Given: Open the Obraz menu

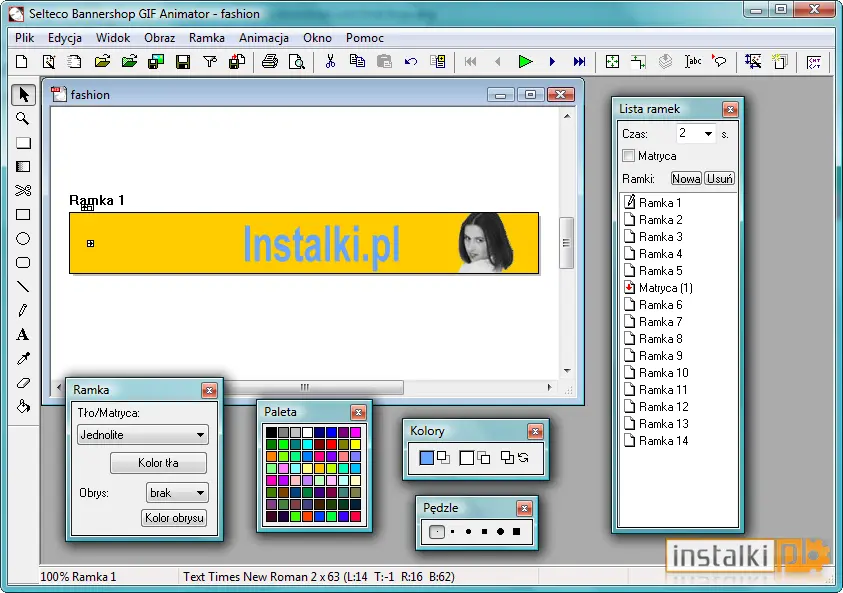Looking at the screenshot, I should click(160, 38).
